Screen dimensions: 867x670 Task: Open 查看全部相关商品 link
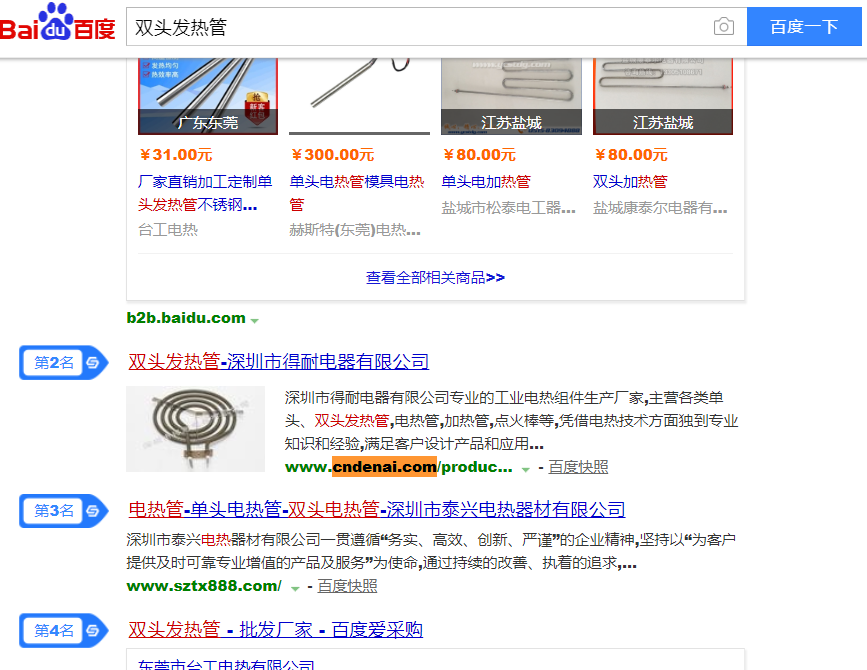point(436,278)
